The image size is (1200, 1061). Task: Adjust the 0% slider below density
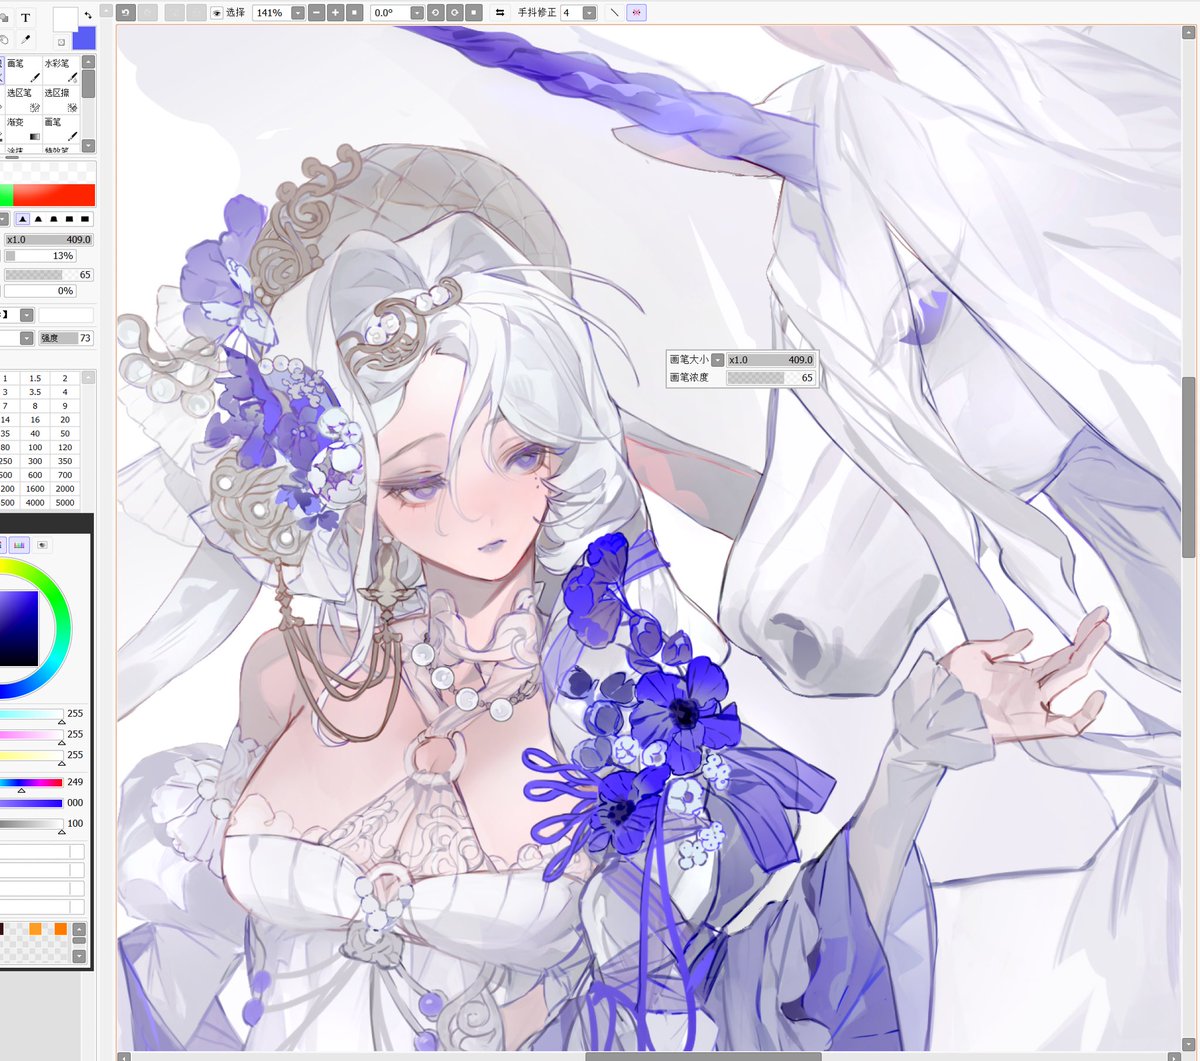click(x=40, y=291)
